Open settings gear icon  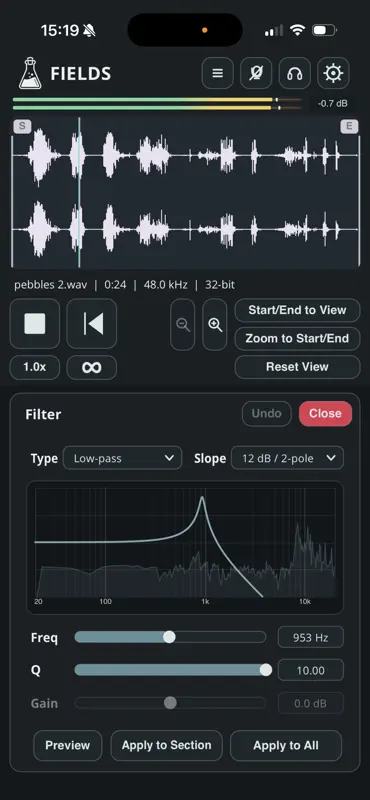pyautogui.click(x=333, y=73)
